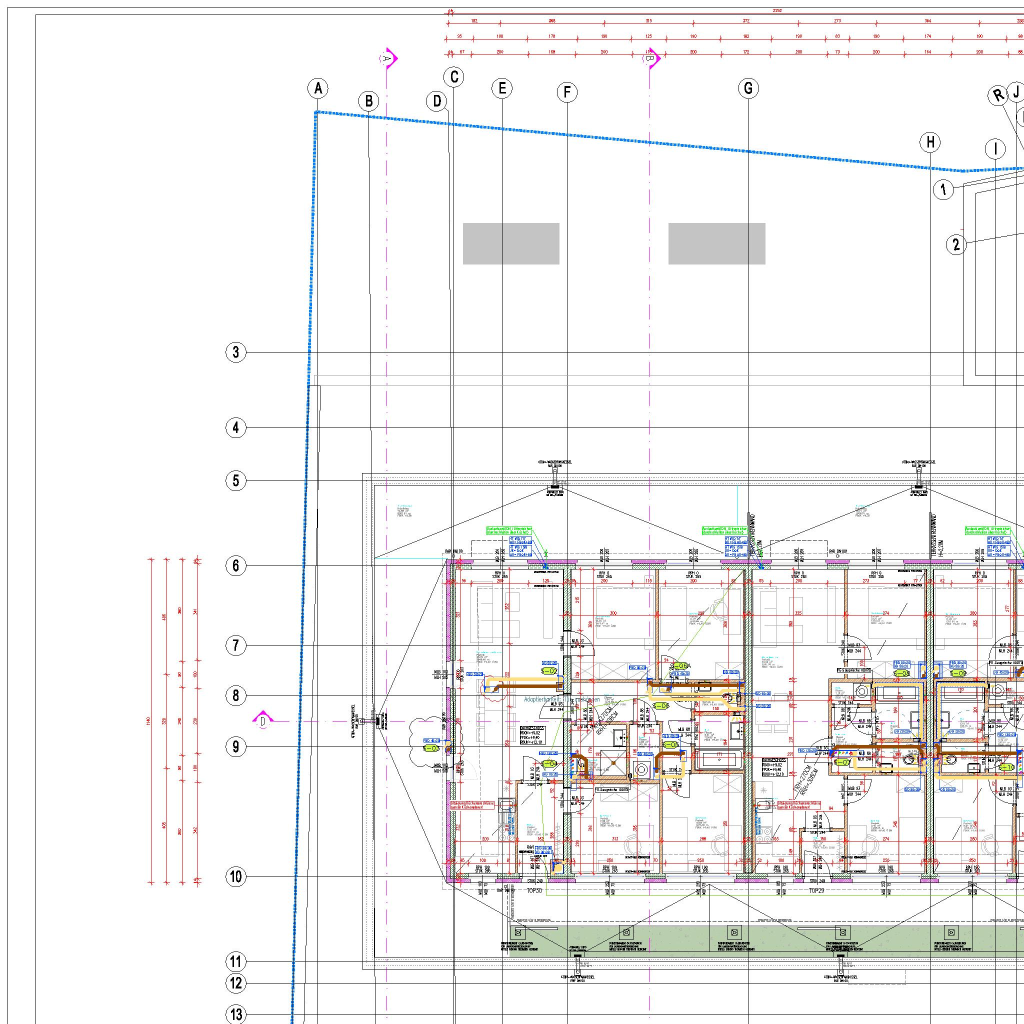Select circular grid bubble G
The height and width of the screenshot is (1024, 1024).
click(749, 88)
